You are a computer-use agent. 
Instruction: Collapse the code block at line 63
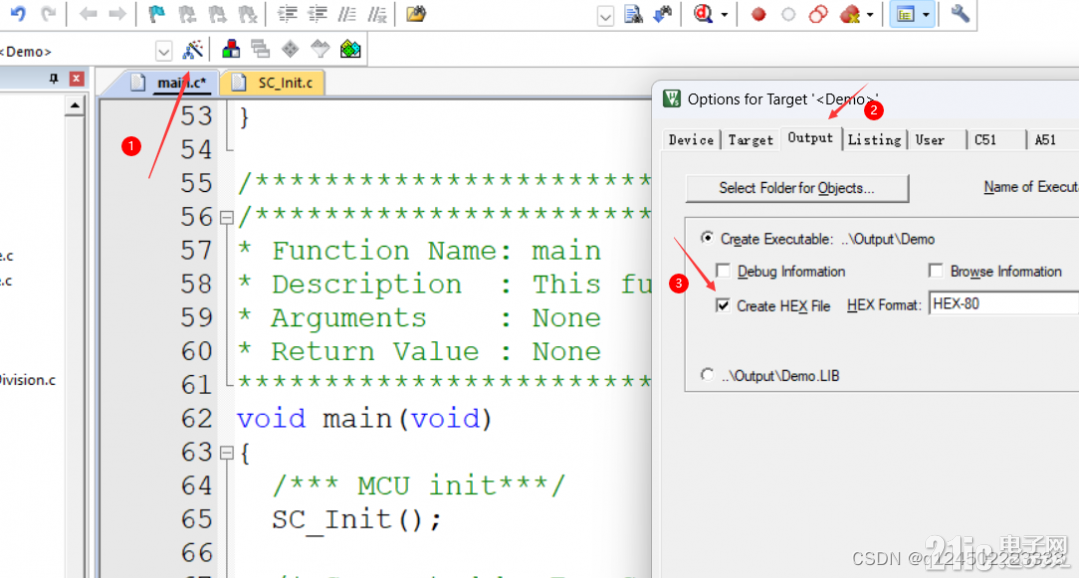[226, 453]
